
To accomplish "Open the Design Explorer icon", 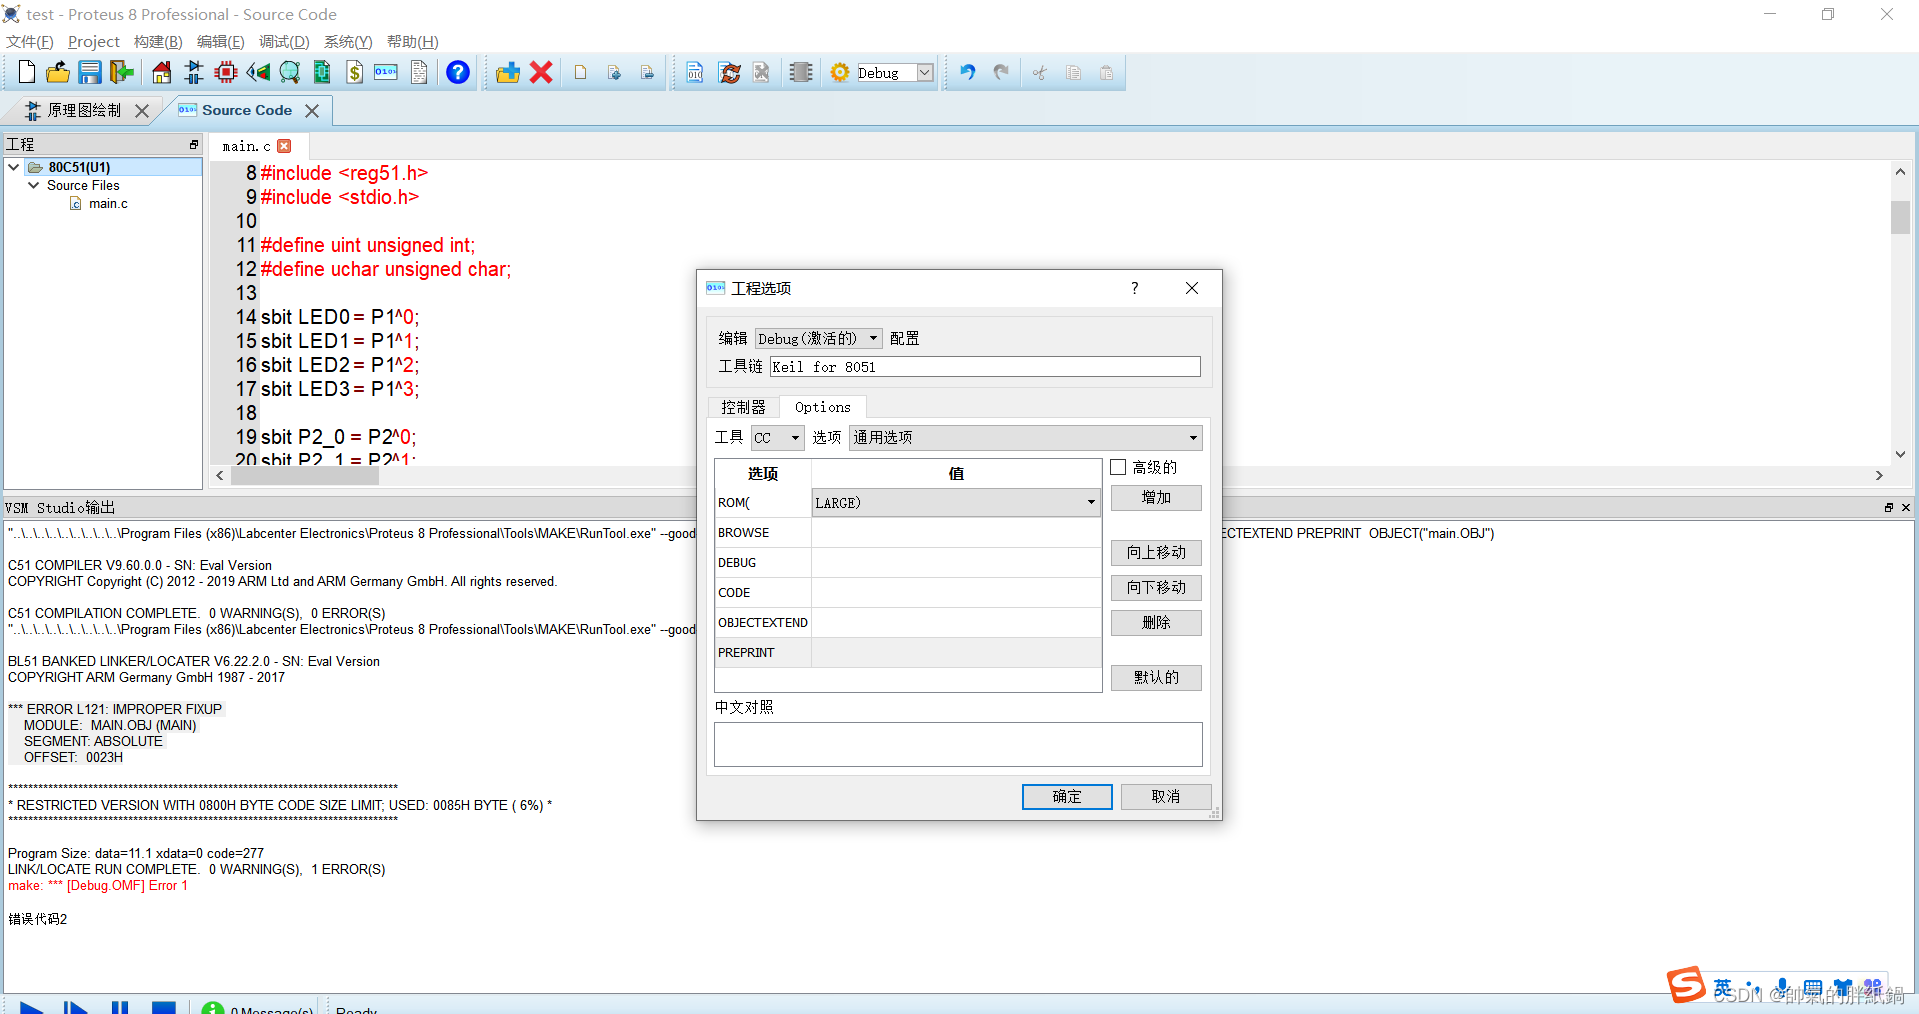I will tap(322, 72).
